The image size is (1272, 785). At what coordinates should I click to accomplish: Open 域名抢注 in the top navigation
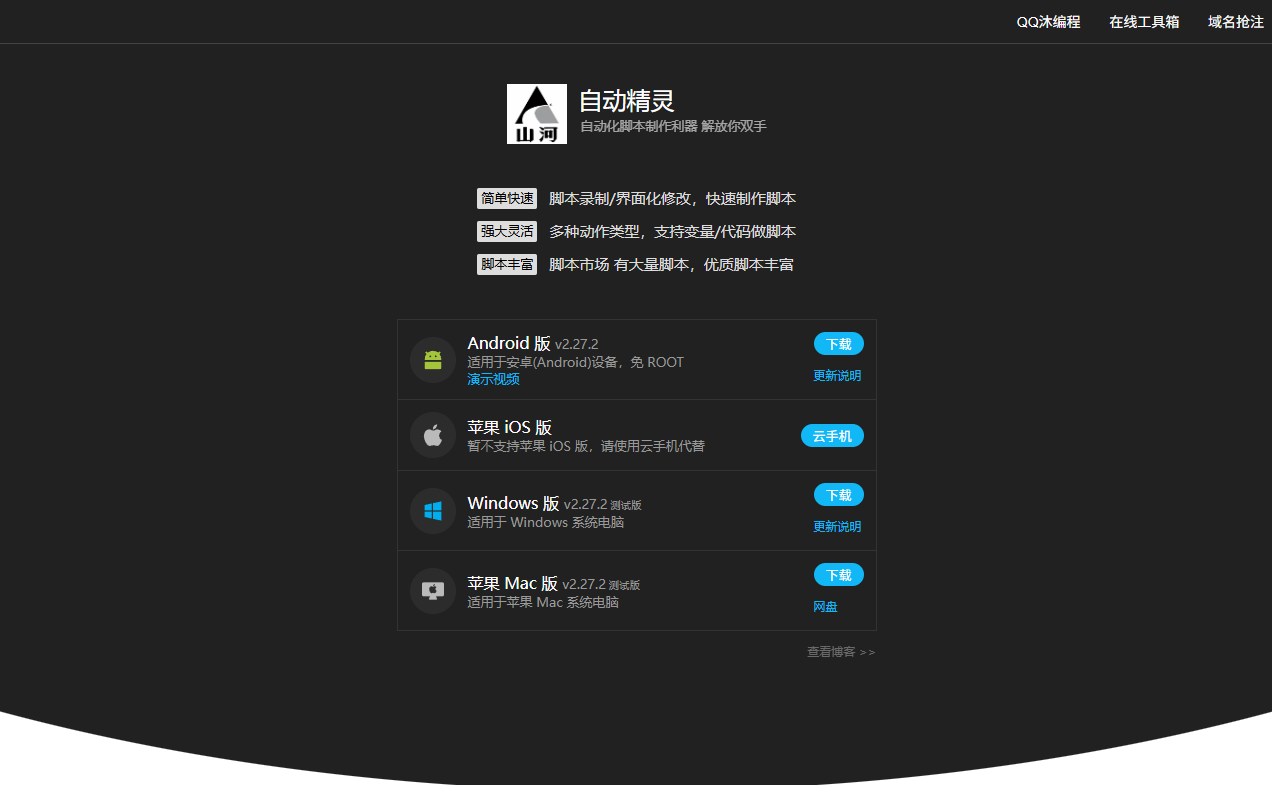1236,22
